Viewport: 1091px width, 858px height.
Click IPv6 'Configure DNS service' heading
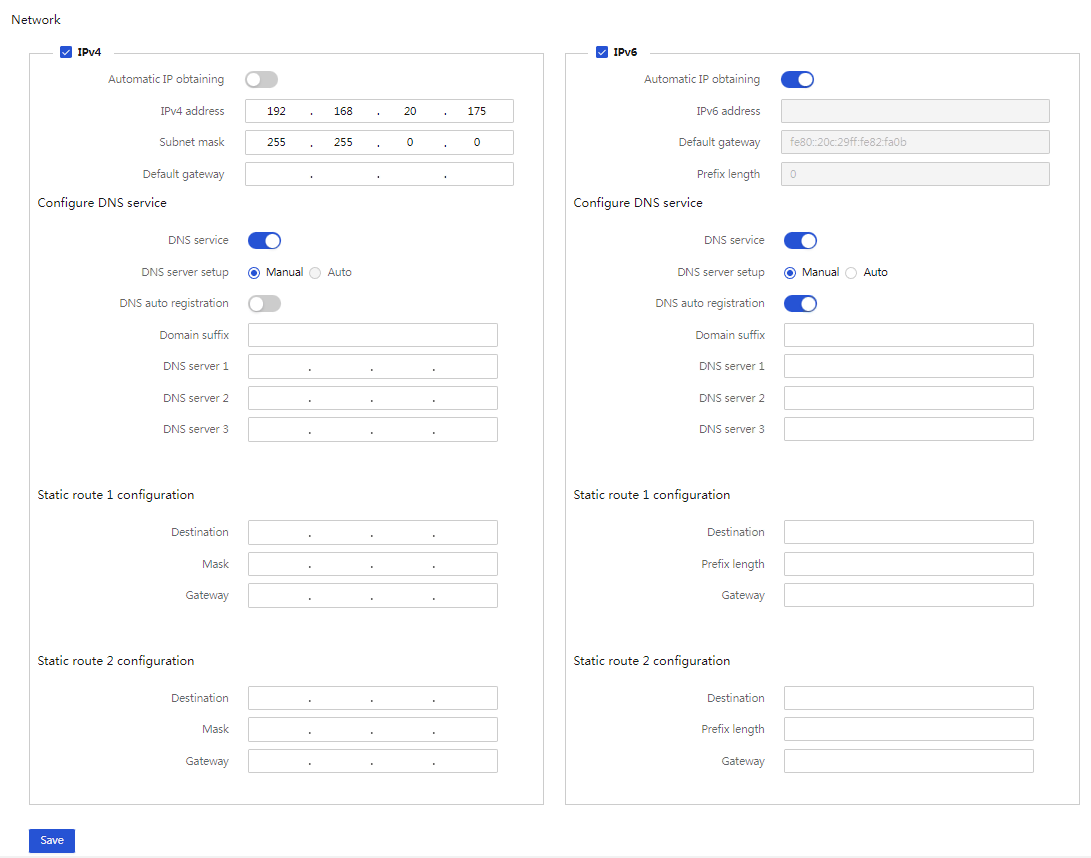638,203
